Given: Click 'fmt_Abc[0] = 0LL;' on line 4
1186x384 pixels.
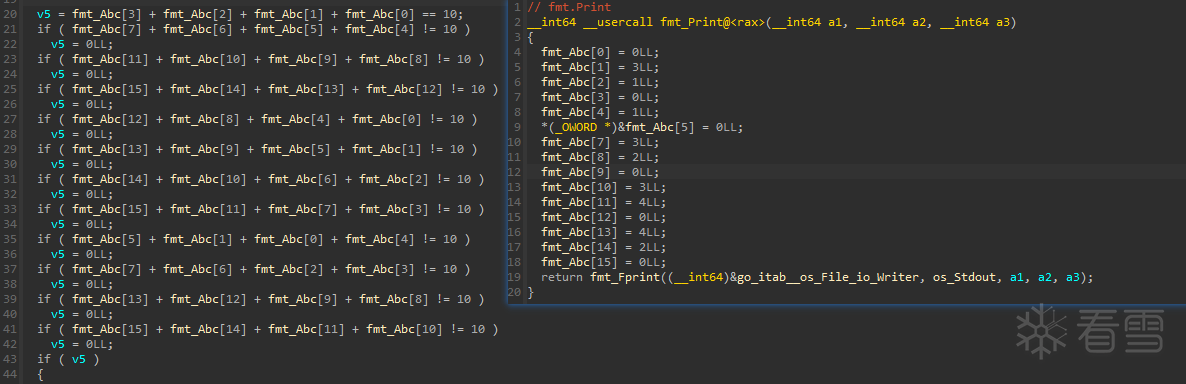Looking at the screenshot, I should (x=600, y=52).
